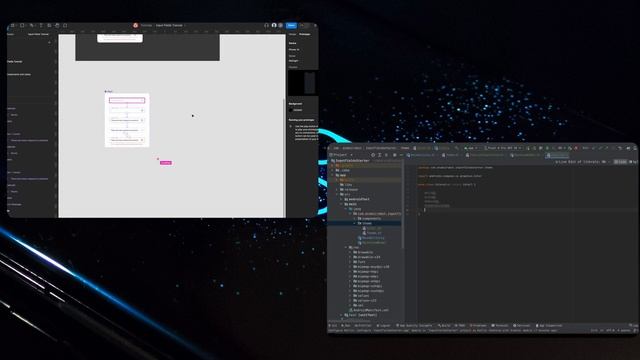
Task: Collapse the 'app' module in project tree
Action: (x=333, y=175)
